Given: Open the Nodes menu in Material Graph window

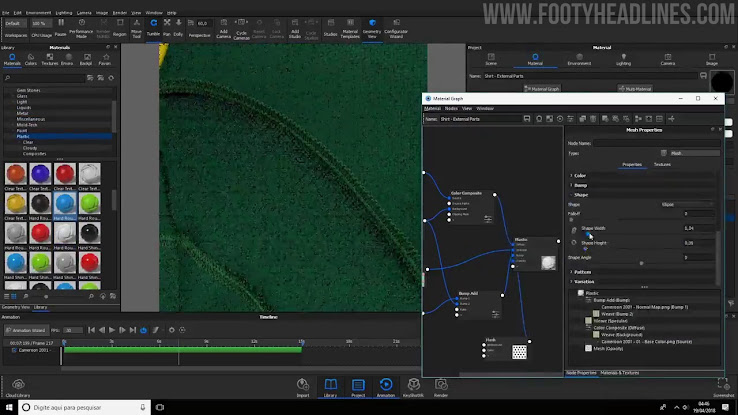Looking at the screenshot, I should coord(451,109).
